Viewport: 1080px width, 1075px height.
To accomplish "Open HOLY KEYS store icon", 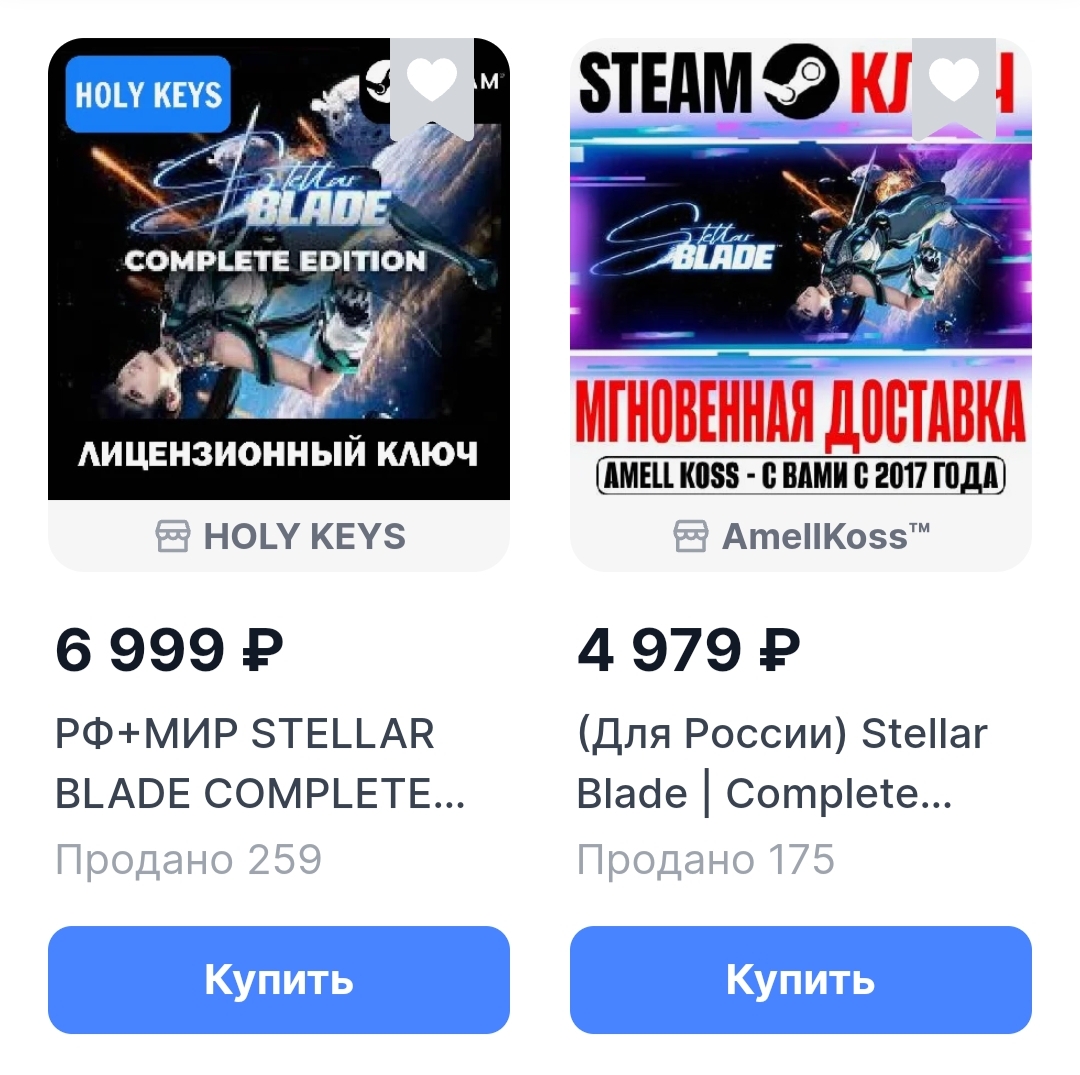I will (x=172, y=536).
